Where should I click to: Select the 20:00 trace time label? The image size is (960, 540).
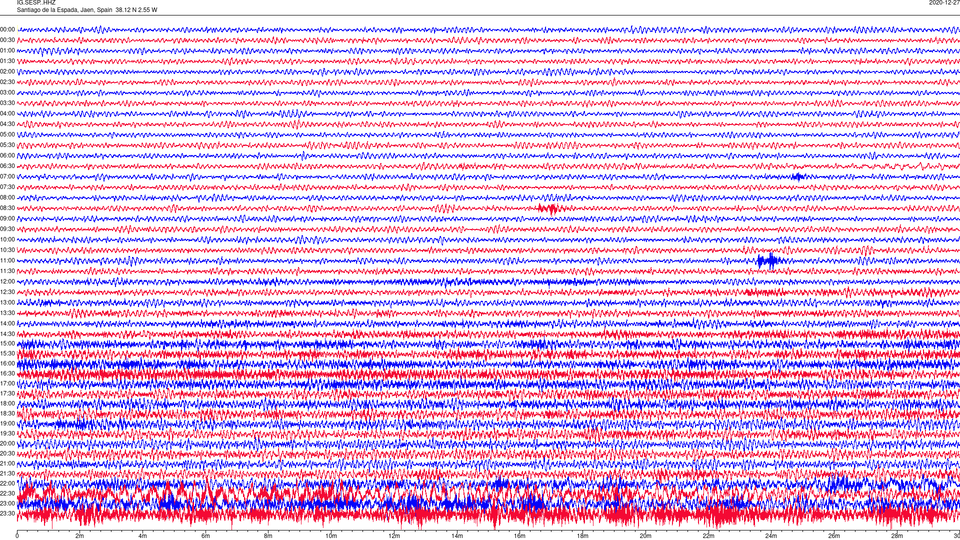7,443
